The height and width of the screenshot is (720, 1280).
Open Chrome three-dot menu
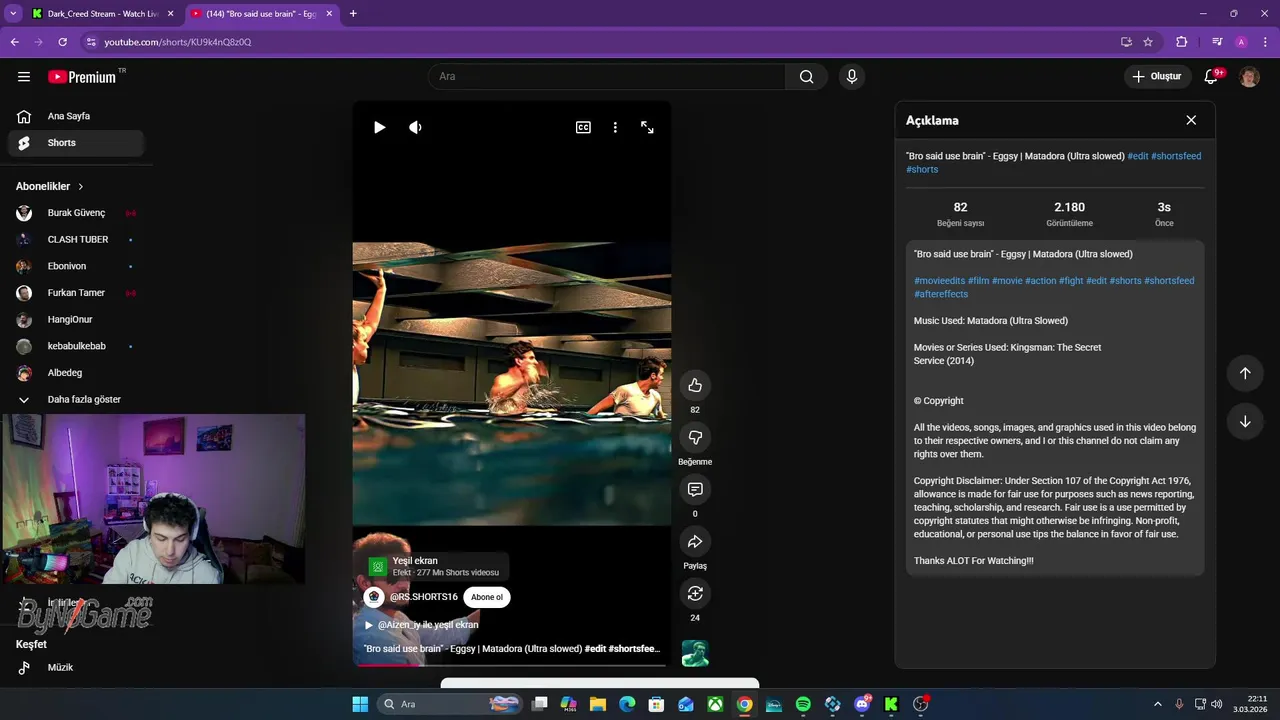tap(1265, 42)
